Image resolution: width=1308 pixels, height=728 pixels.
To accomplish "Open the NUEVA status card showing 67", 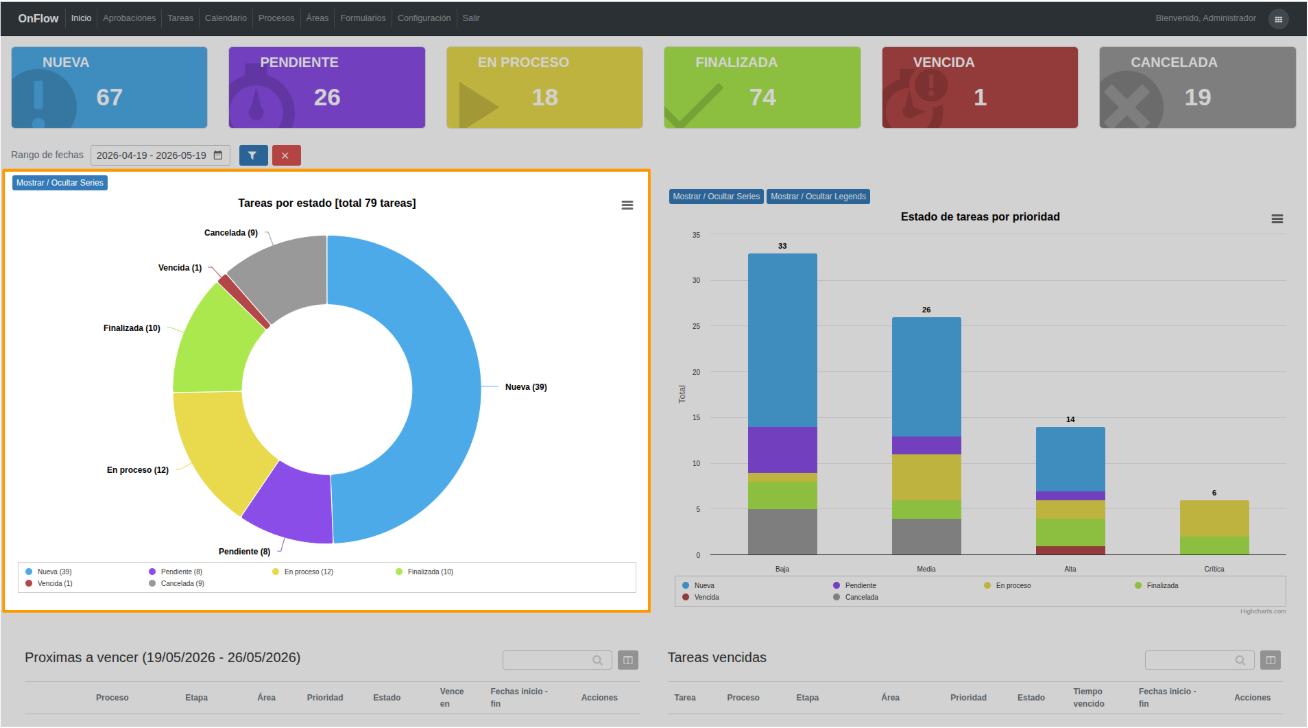I will (x=109, y=87).
